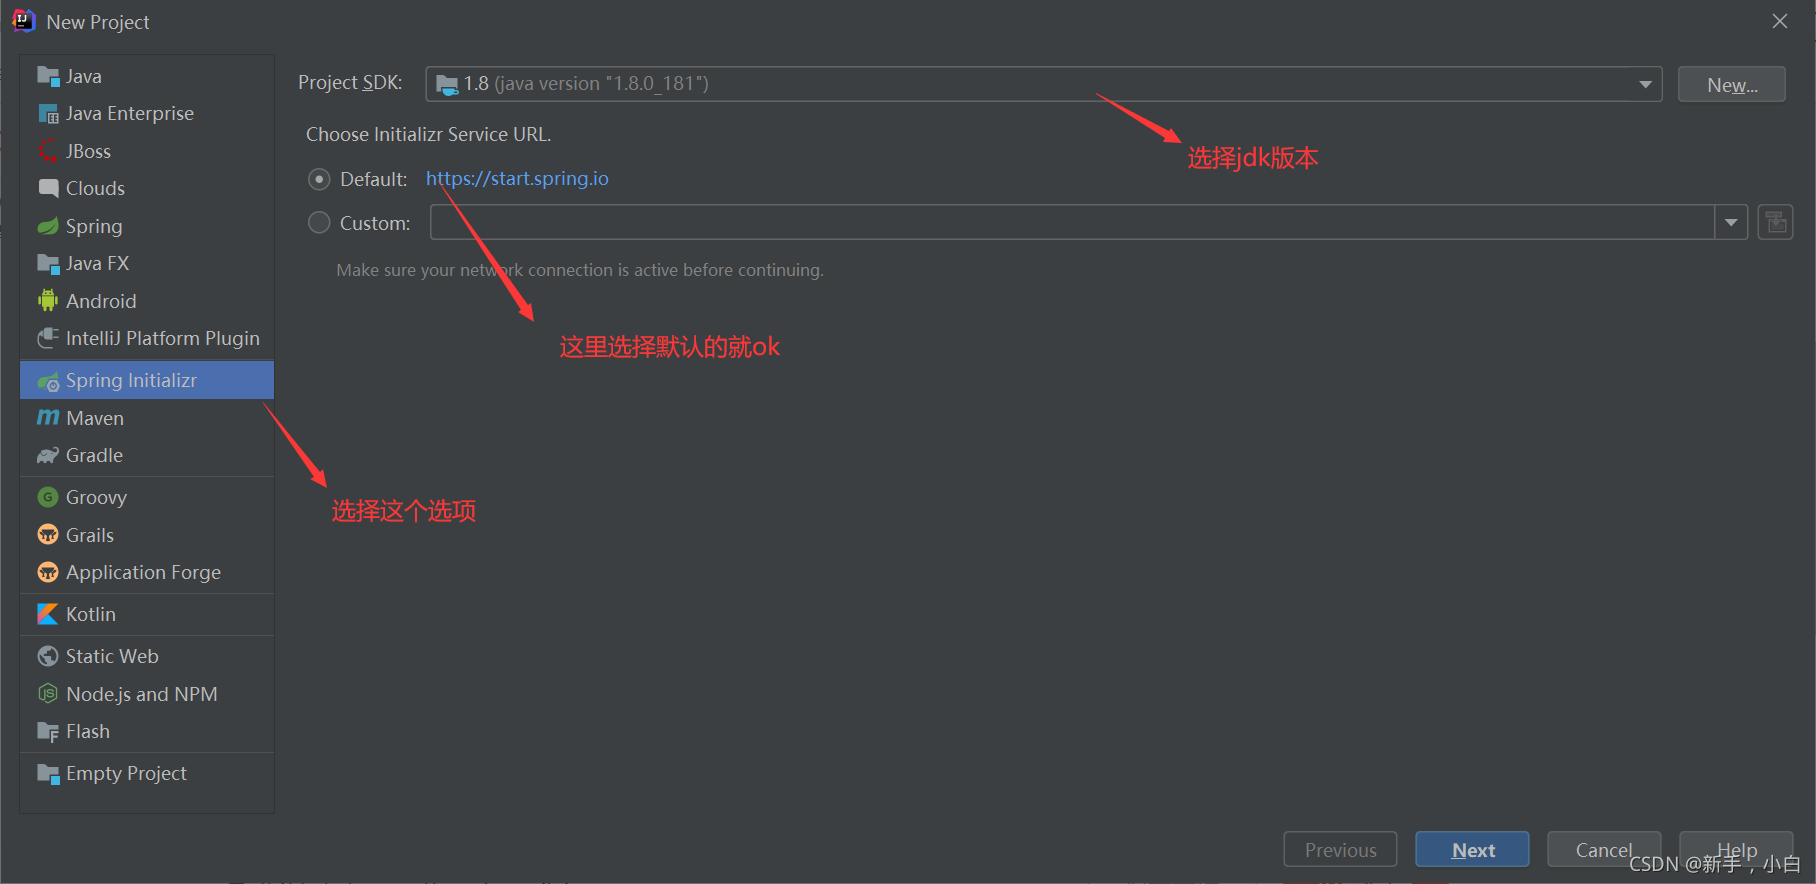Pick Maven from the project types
Viewport: 1816px width, 884px height.
pos(147,418)
